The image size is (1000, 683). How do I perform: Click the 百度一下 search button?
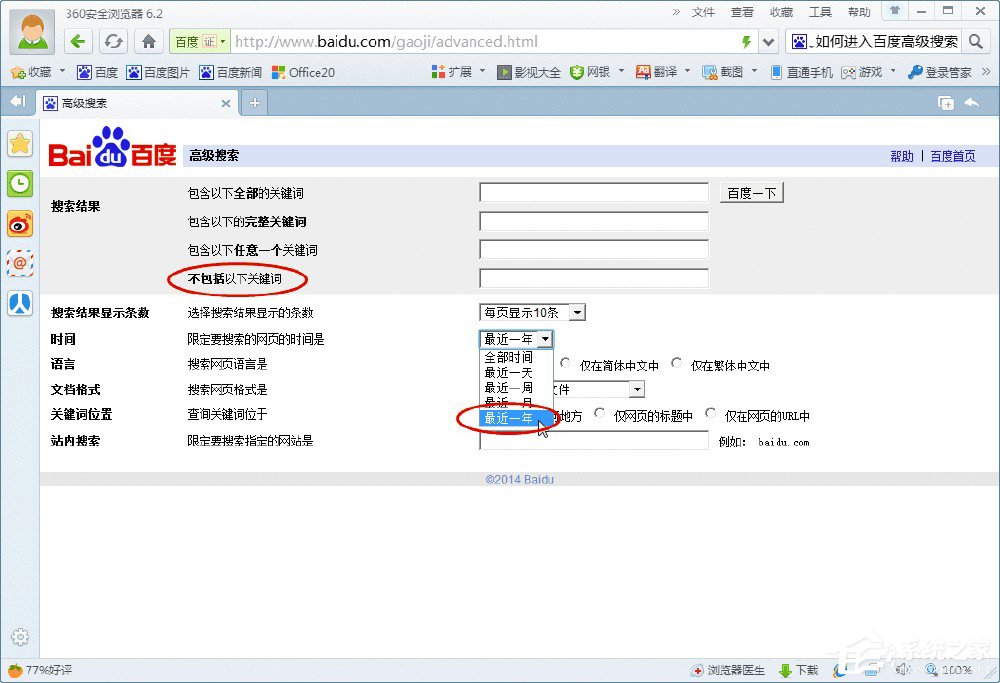(x=751, y=192)
